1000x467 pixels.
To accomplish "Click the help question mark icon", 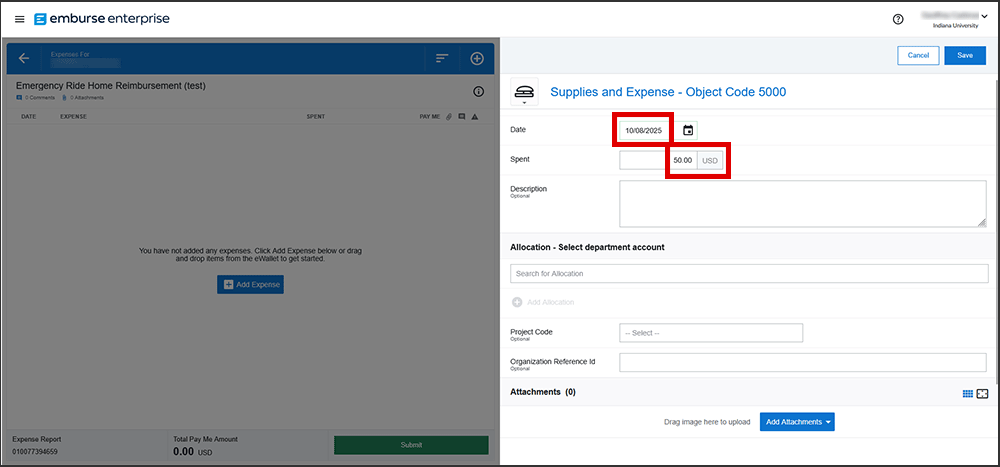I will 897,19.
